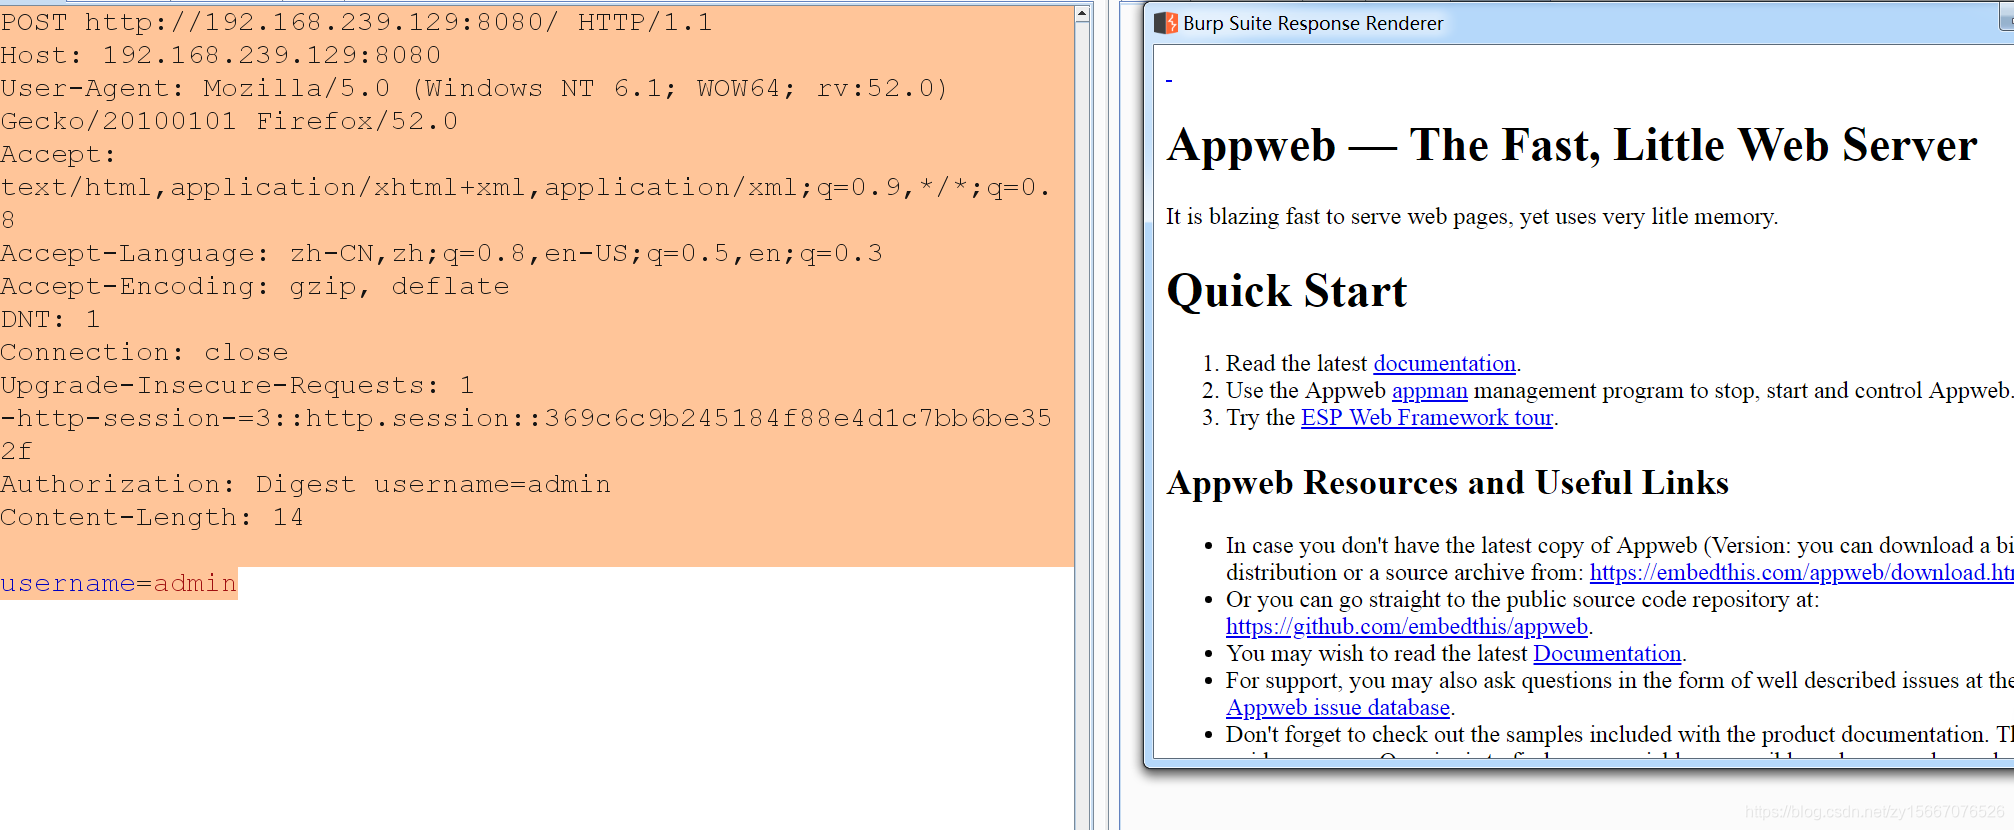Click the 'Appweb — The Fast, Little Web Server' heading

(x=1572, y=145)
